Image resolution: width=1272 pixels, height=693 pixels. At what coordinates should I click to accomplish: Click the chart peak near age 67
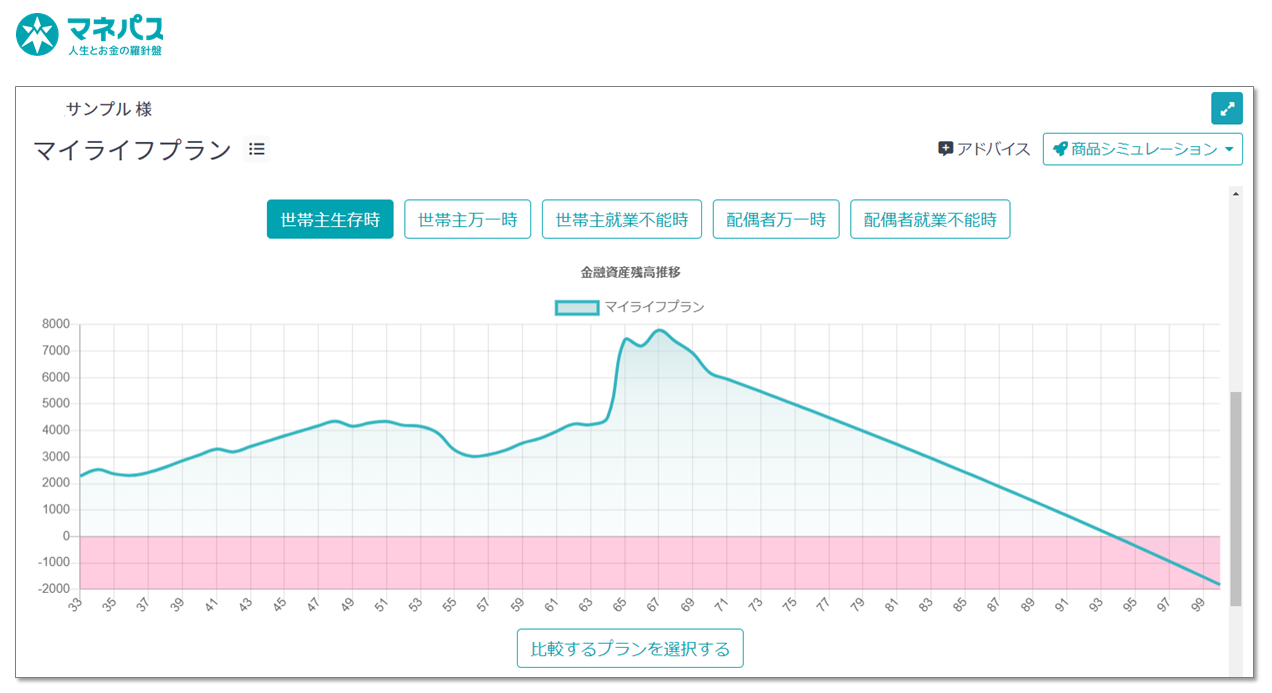point(658,330)
